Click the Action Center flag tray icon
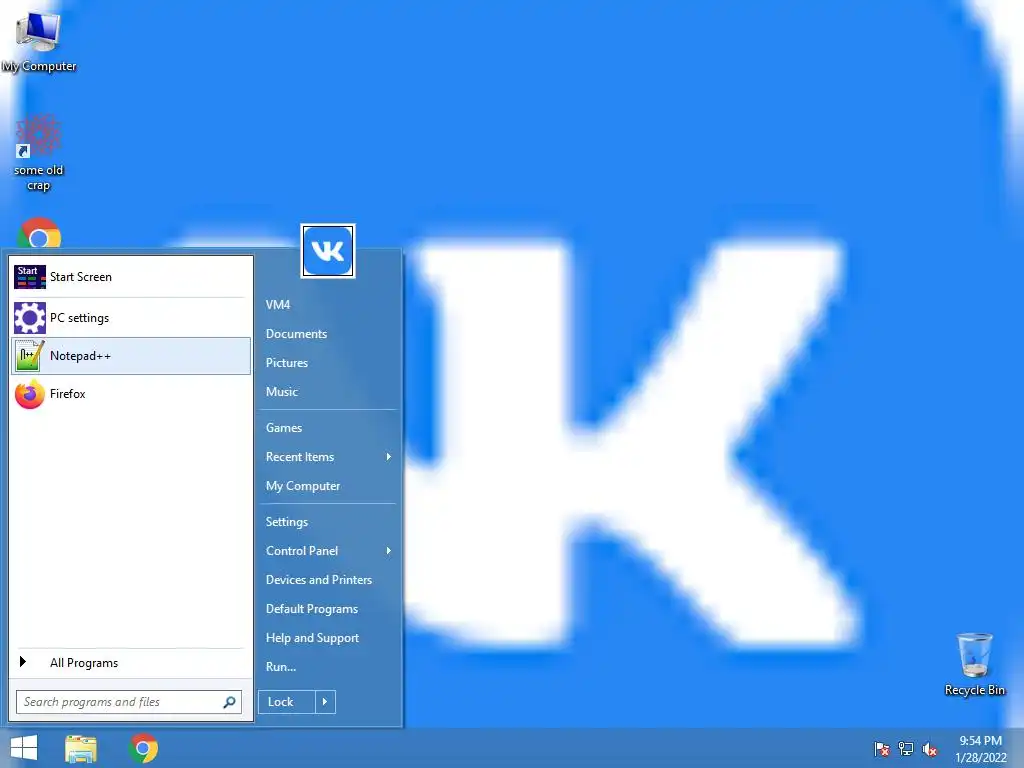 click(x=882, y=749)
